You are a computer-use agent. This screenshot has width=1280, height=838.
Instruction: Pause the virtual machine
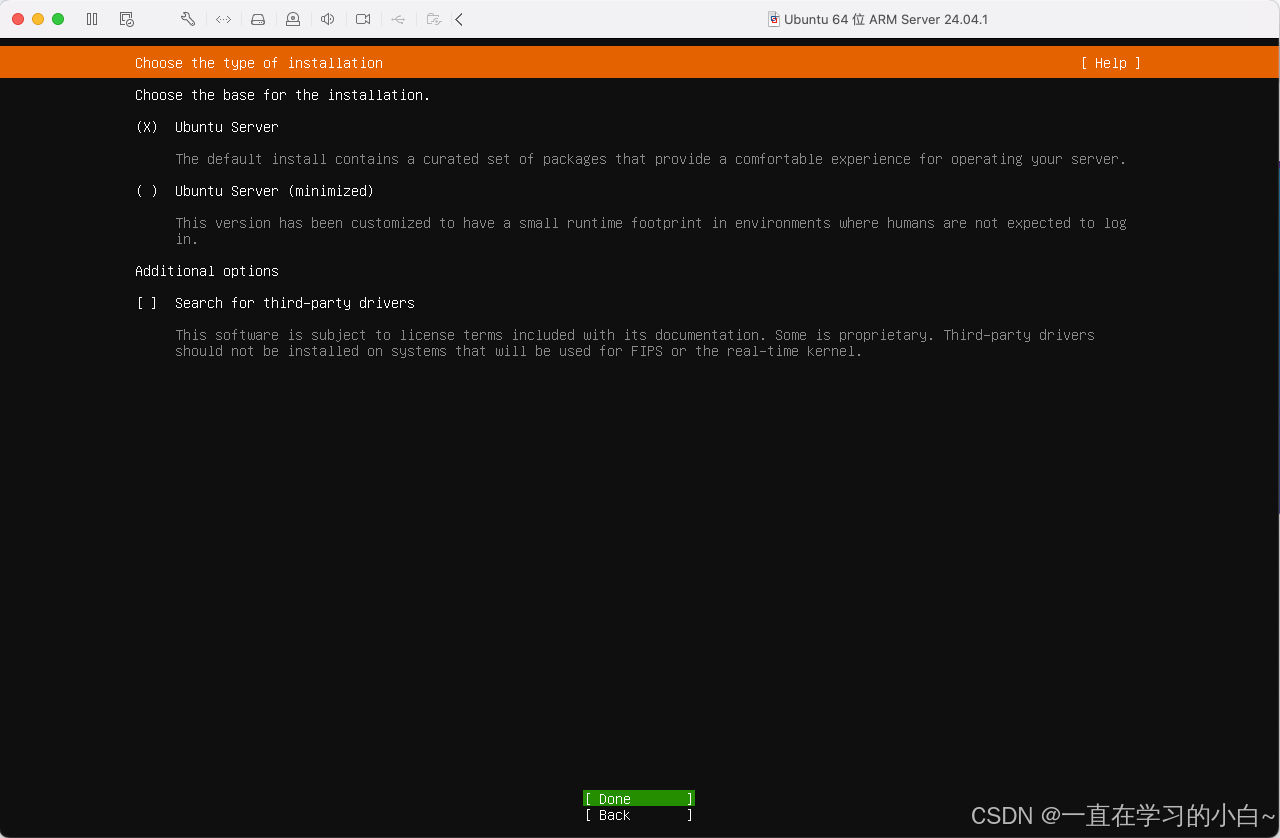pos(92,19)
